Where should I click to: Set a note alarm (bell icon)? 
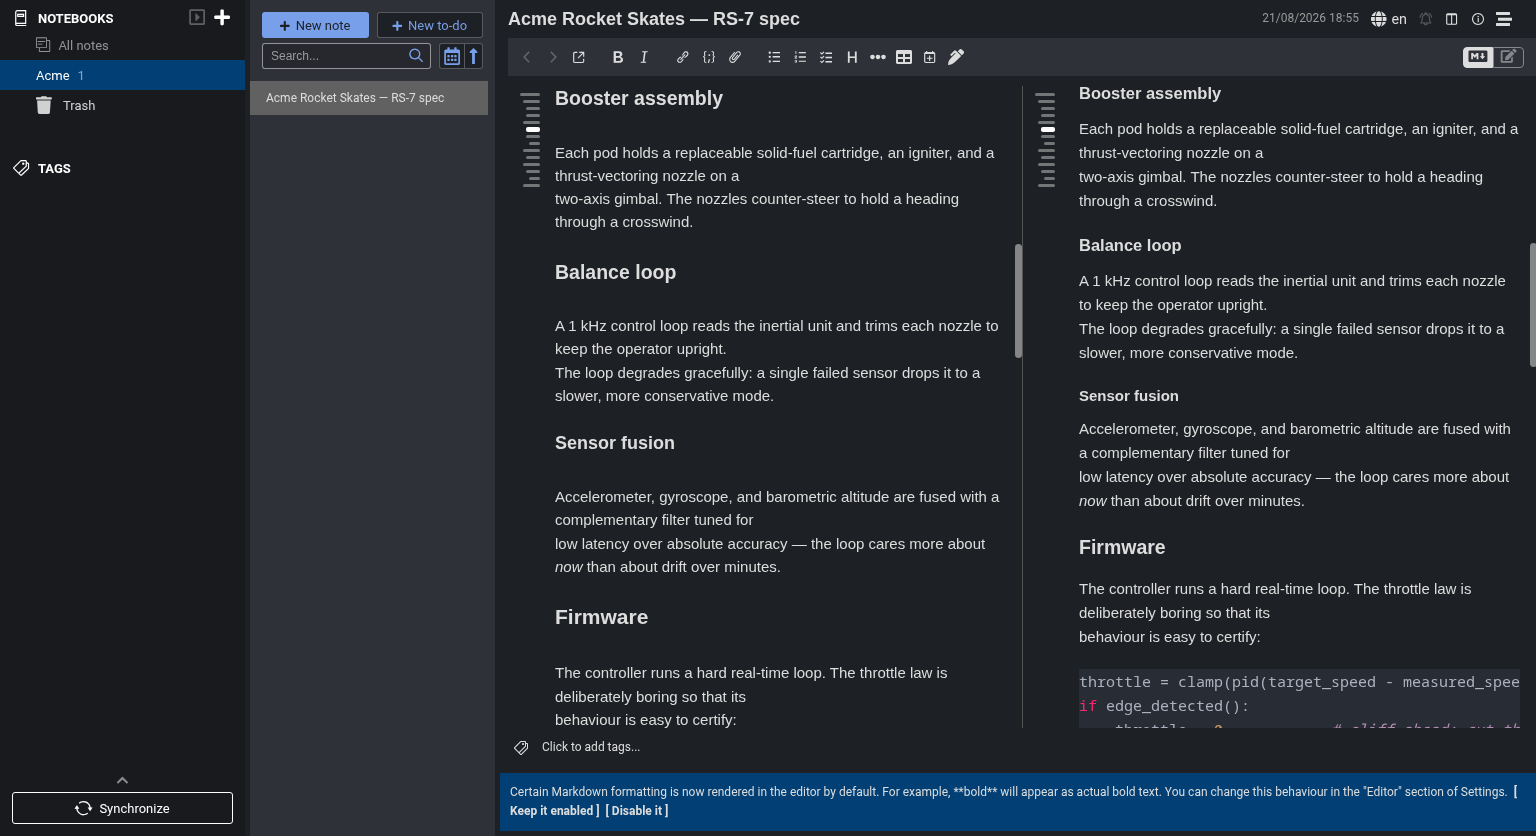pyautogui.click(x=1426, y=19)
